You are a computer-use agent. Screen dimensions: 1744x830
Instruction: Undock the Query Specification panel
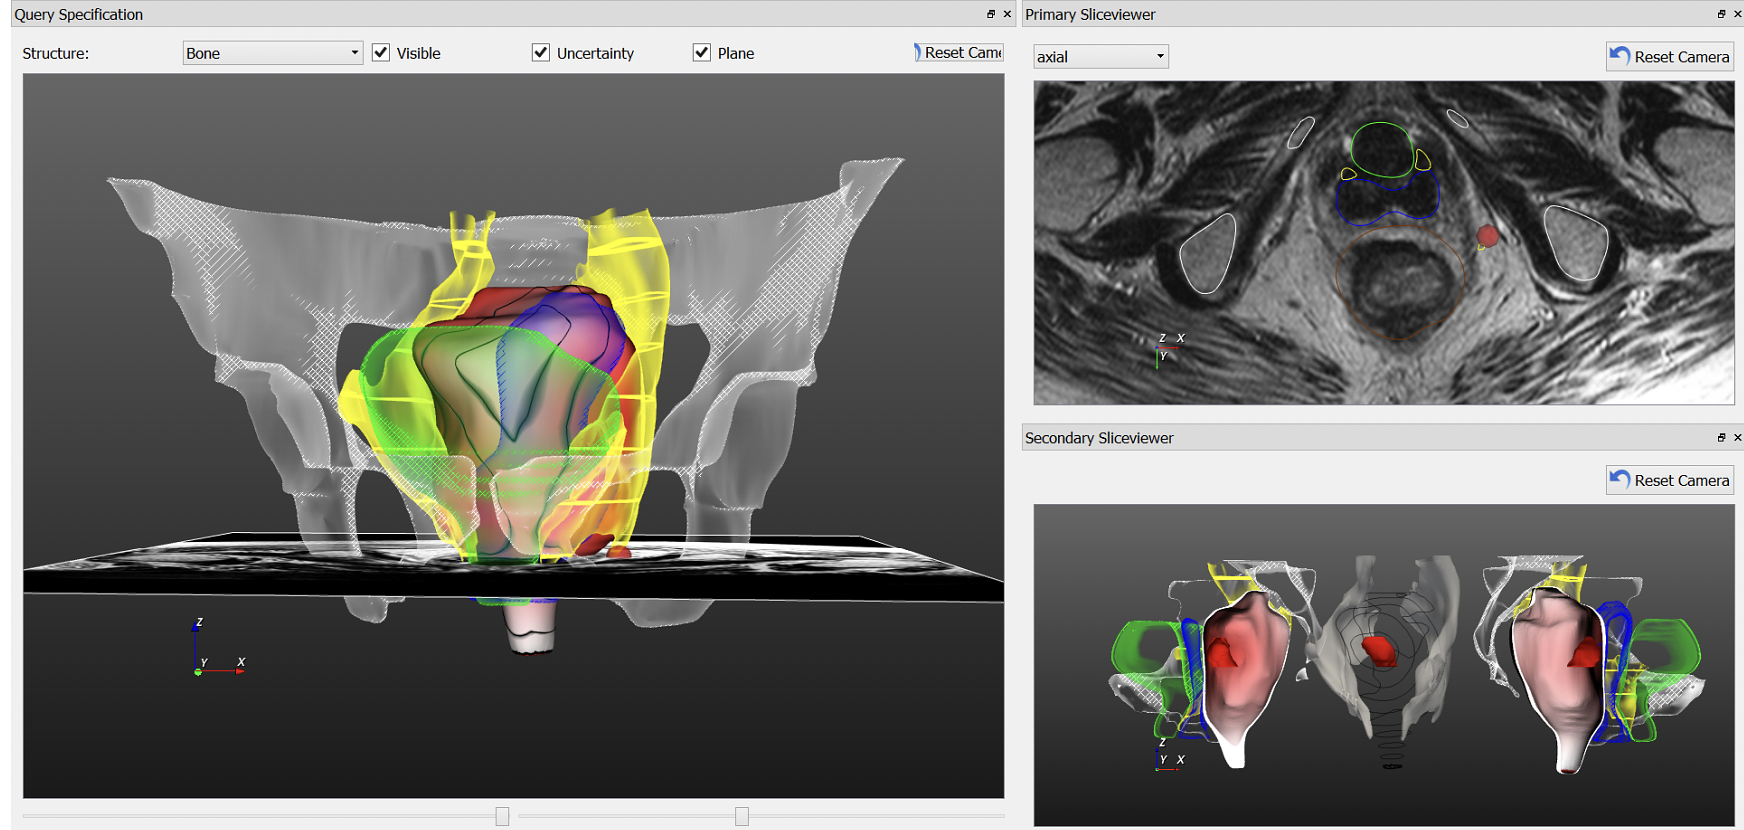[x=991, y=14]
